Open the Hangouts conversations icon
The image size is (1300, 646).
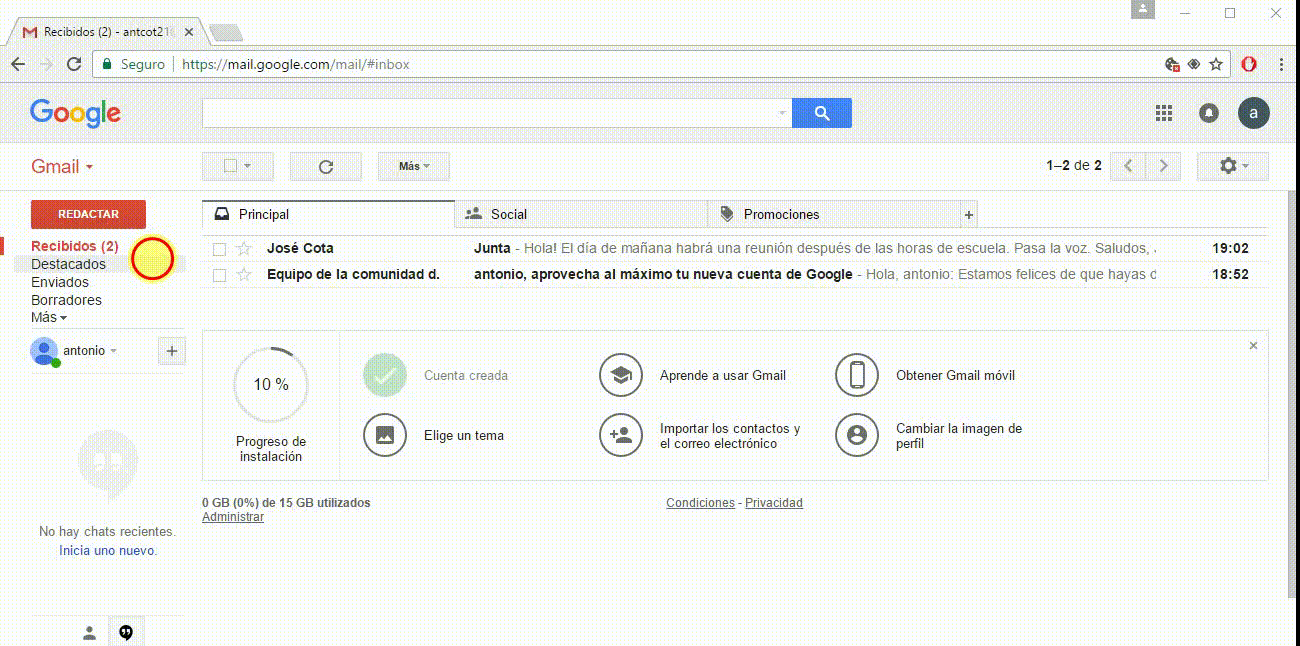pyautogui.click(x=126, y=632)
